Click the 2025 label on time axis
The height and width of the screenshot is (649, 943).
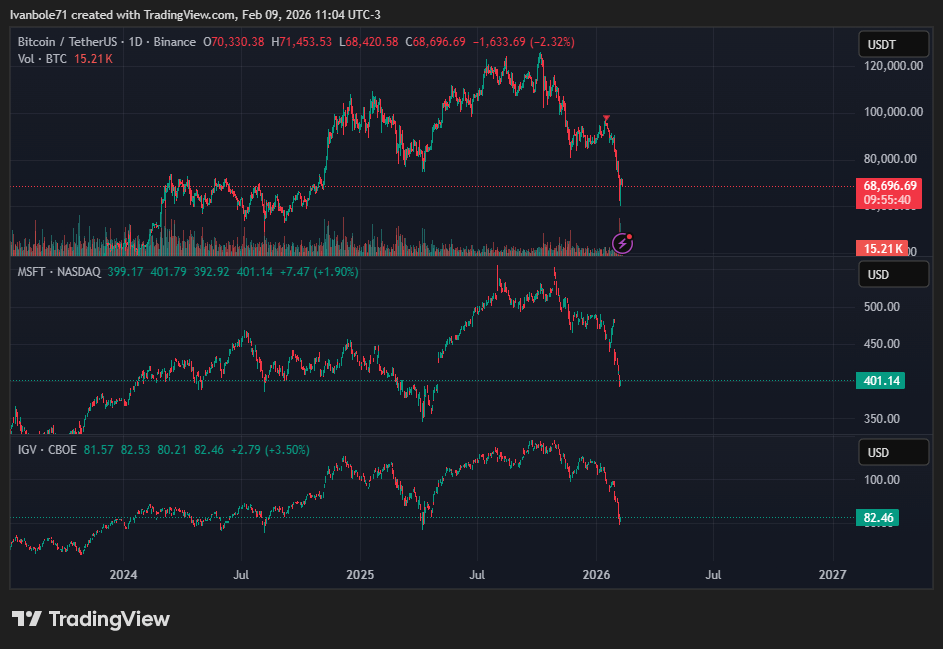(x=360, y=575)
